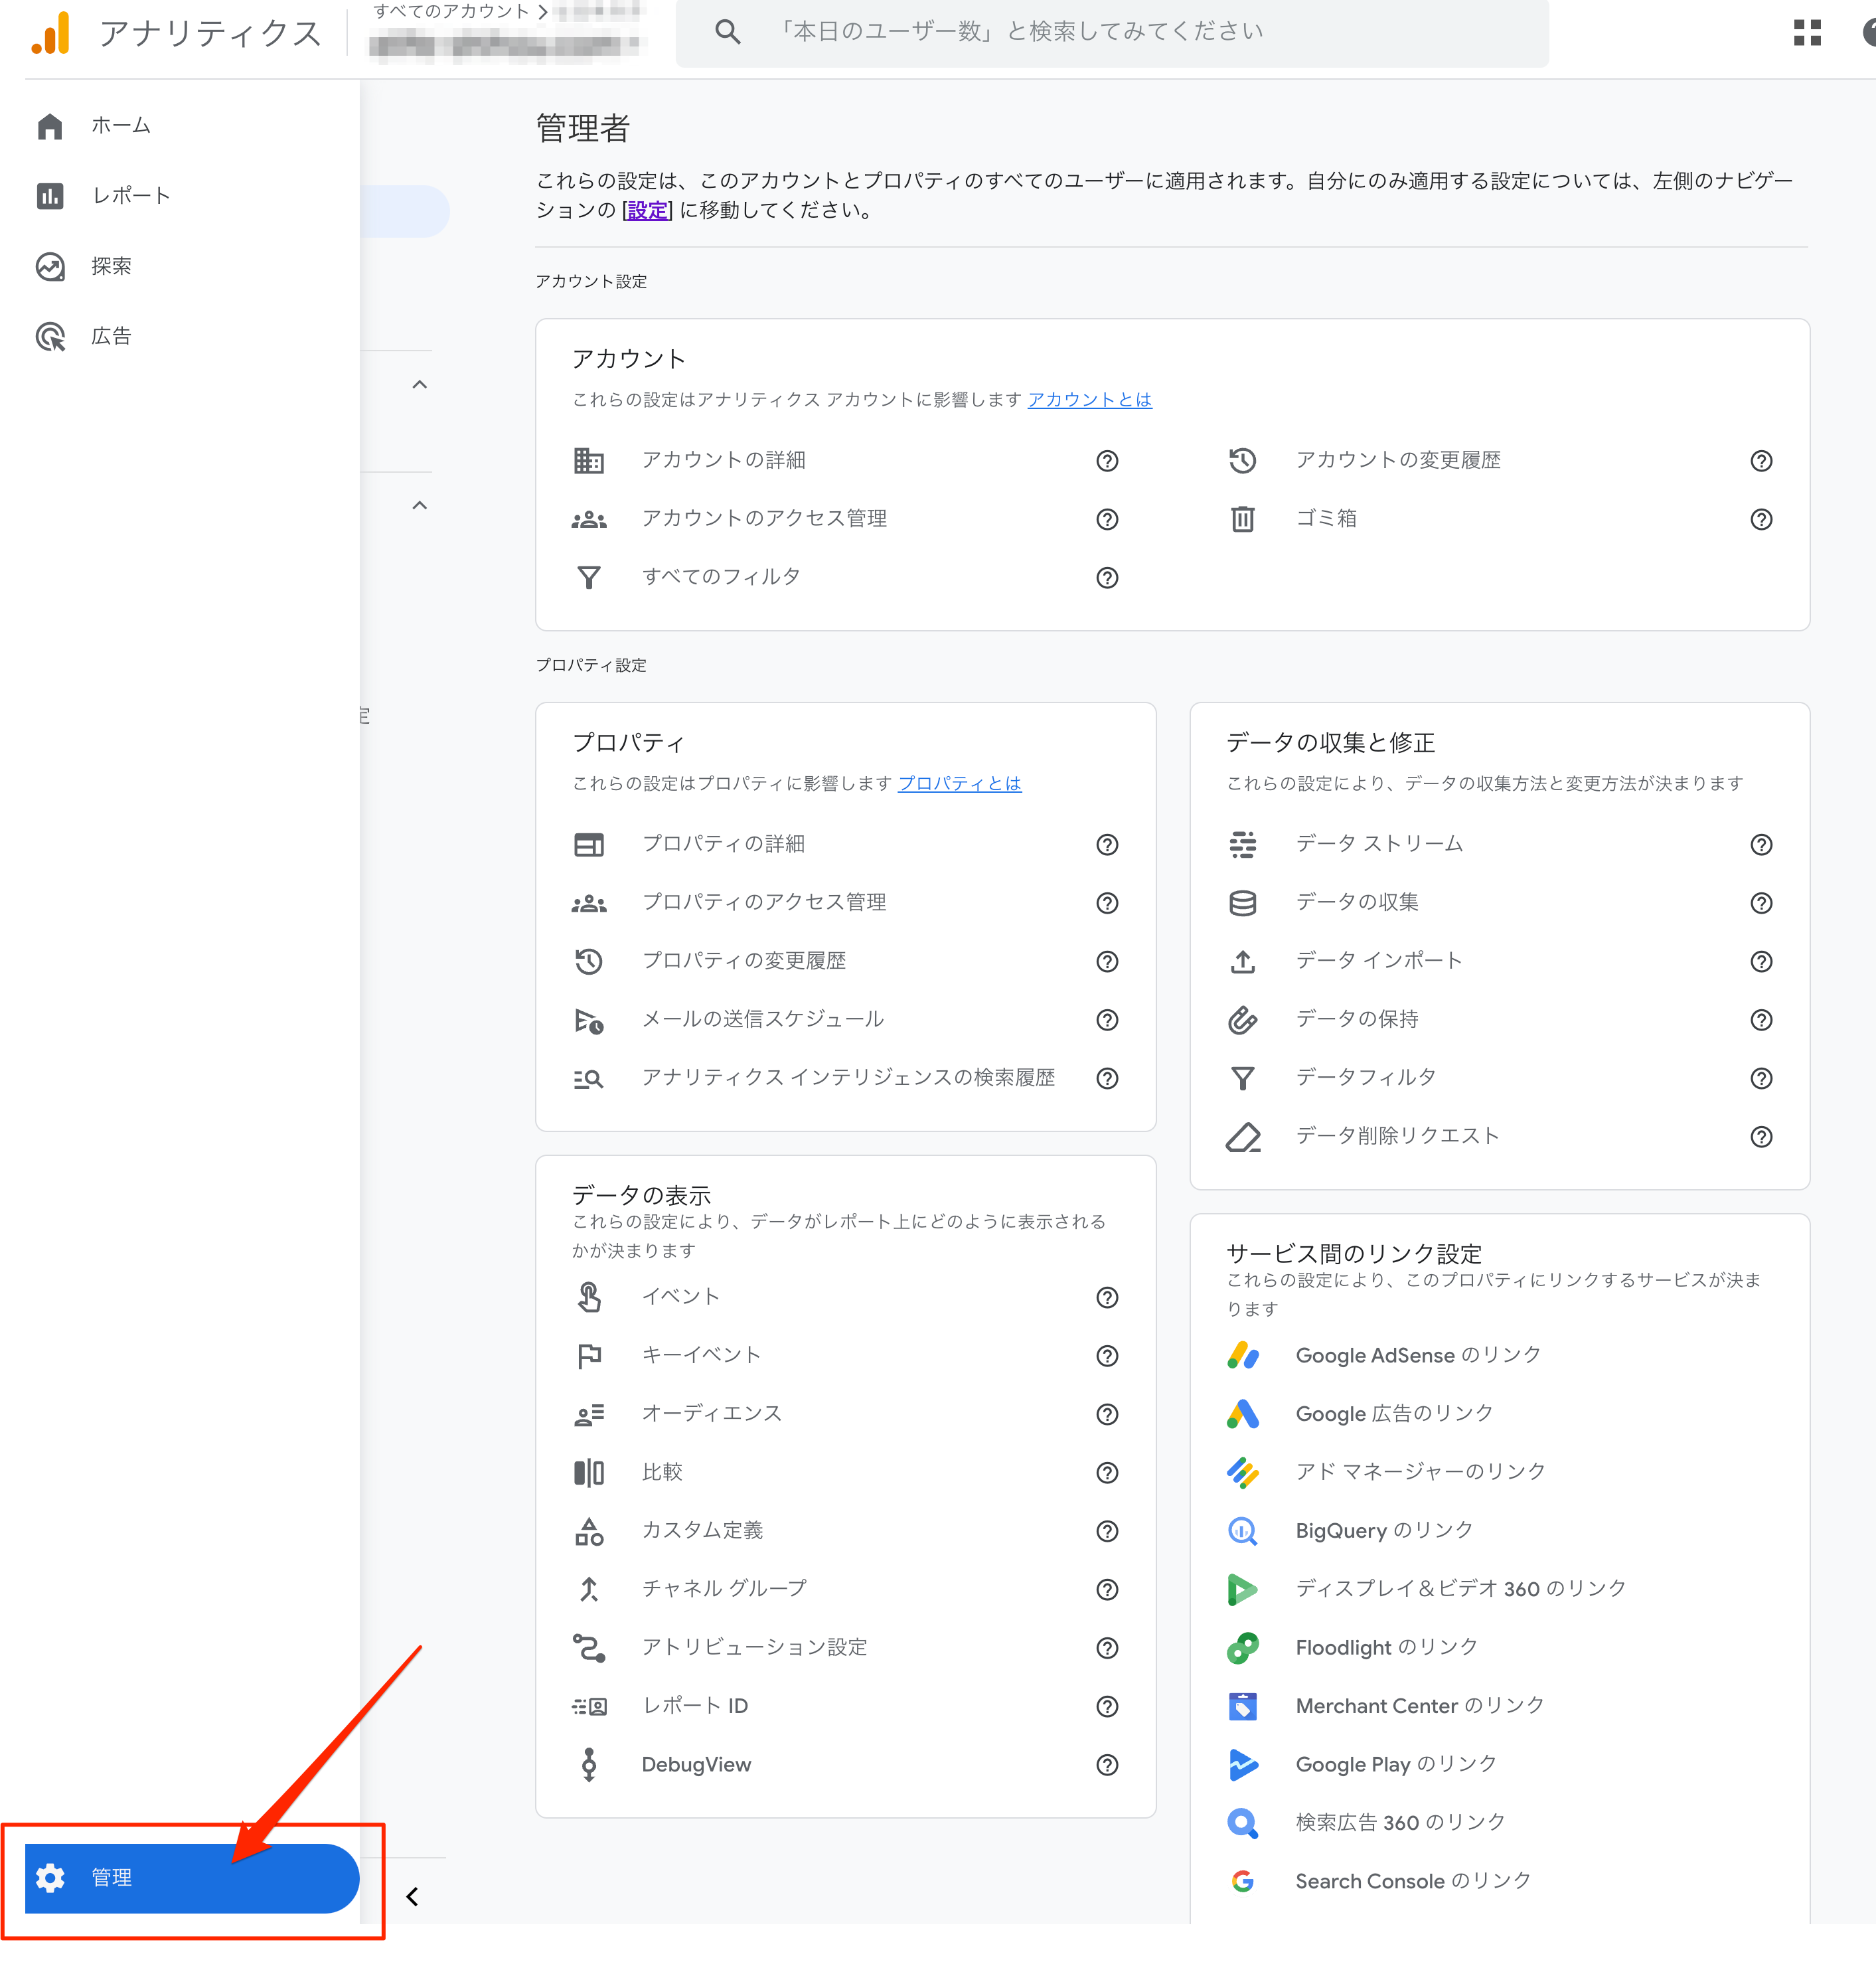Open すべてのフィルタ funnel icon
1876x1968 pixels.
coord(589,578)
